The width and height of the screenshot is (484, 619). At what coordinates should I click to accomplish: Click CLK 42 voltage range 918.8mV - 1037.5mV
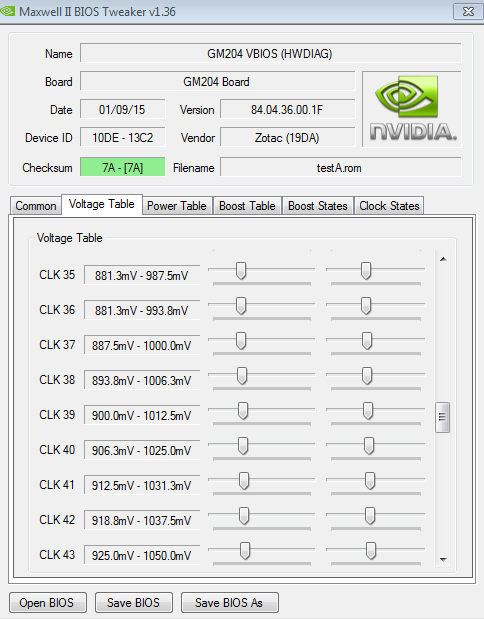click(x=142, y=520)
